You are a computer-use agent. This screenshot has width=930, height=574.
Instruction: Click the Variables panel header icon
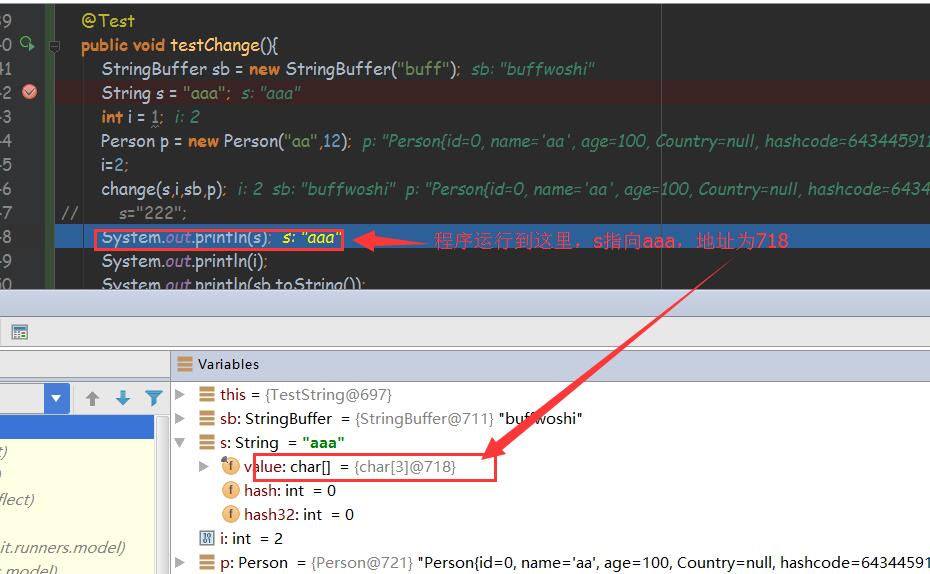184,364
